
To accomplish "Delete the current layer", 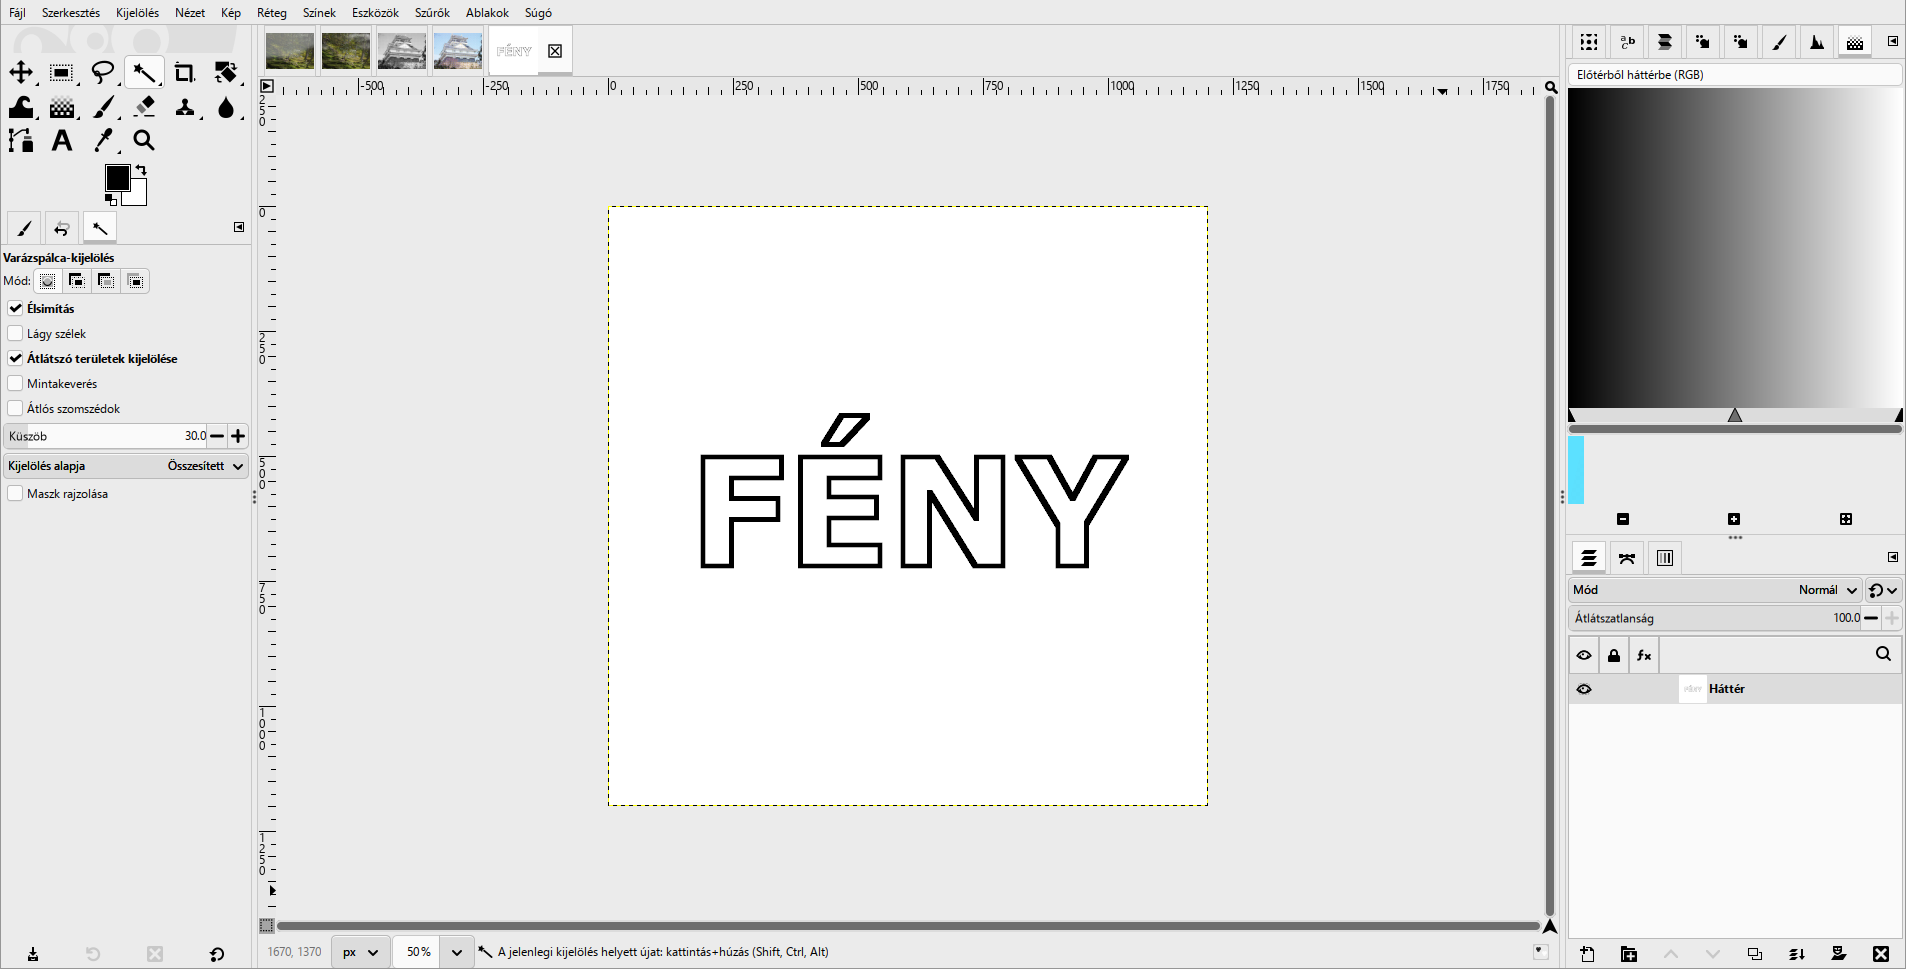I will point(1881,954).
